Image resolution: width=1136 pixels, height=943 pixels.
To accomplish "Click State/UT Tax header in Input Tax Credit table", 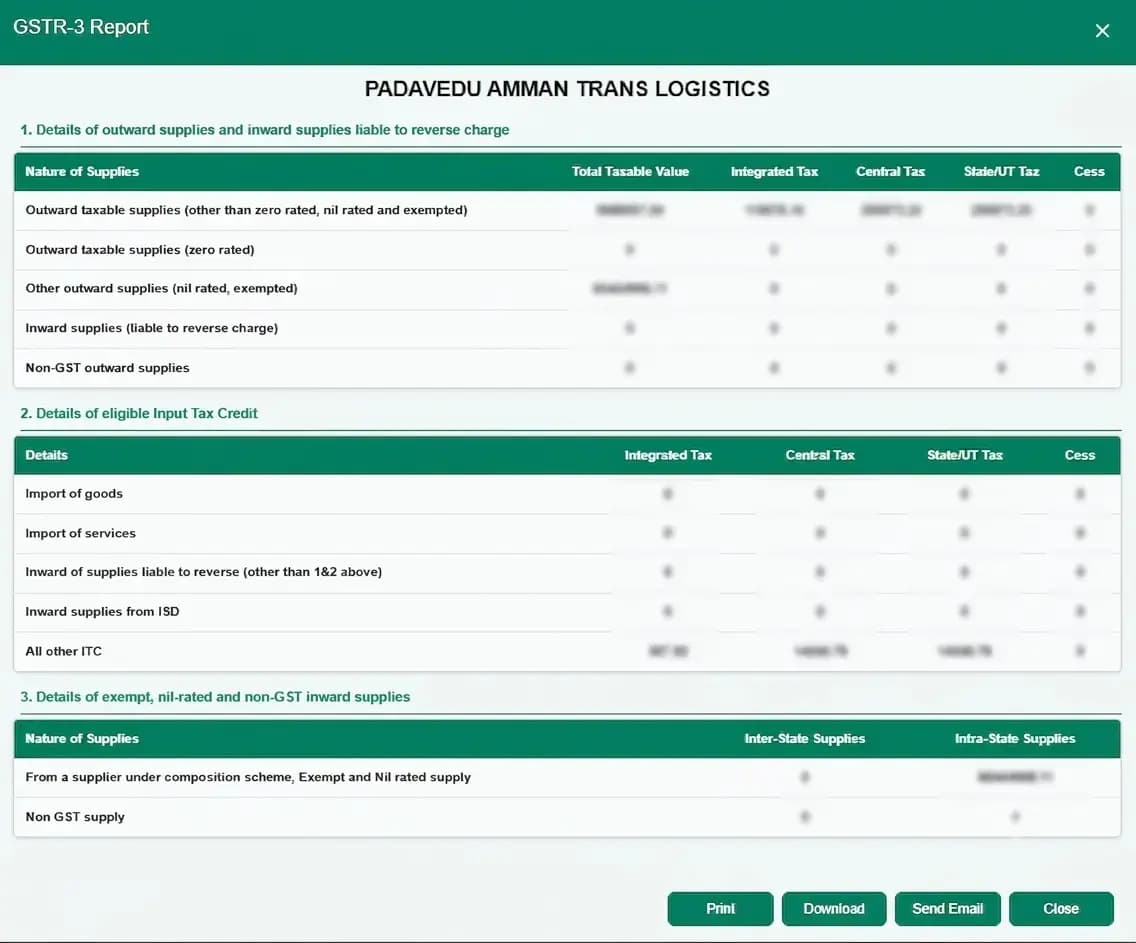I will (965, 455).
